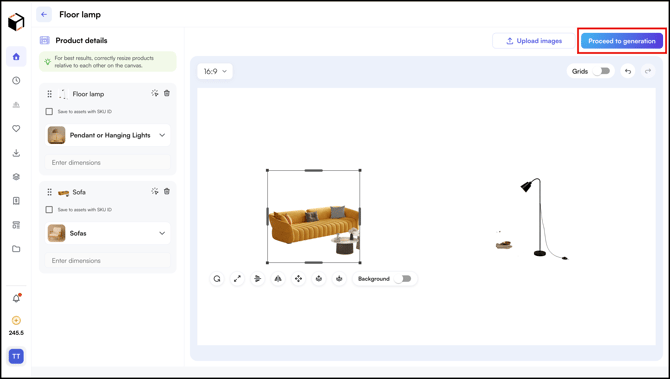Click the flip mirror icon in canvas toolbar
Viewport: 670px width, 379px height.
278,279
